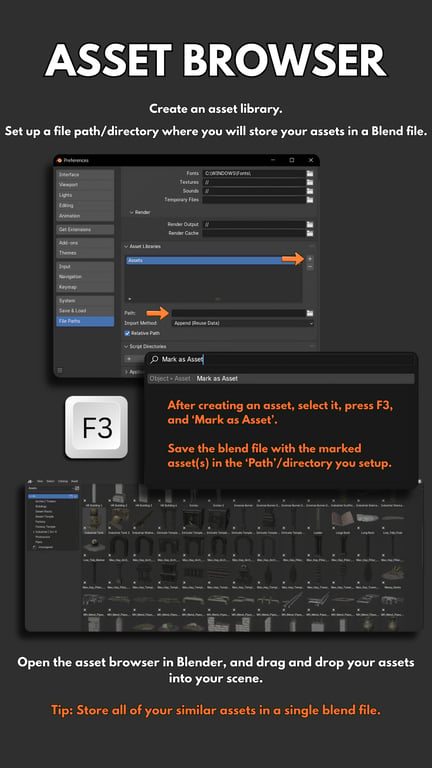Select the sphere on plane asset thumbnail

pyautogui.click(x=93, y=546)
